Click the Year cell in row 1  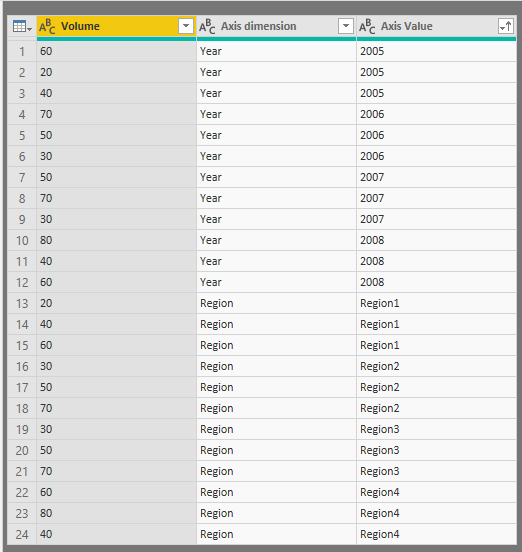[276, 51]
